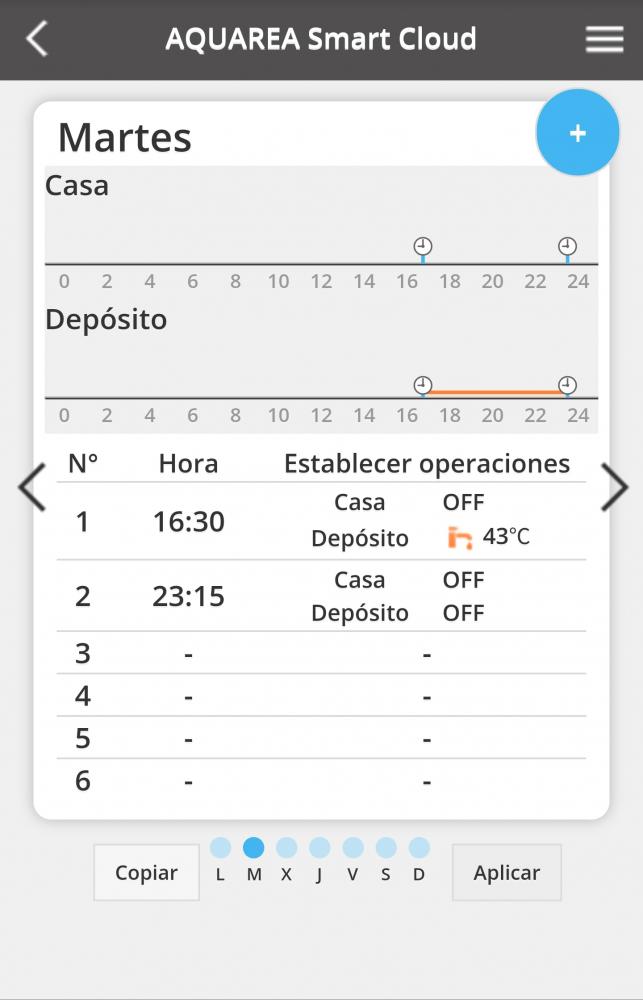
Task: Tap the back arrow in the header
Action: coord(37,39)
